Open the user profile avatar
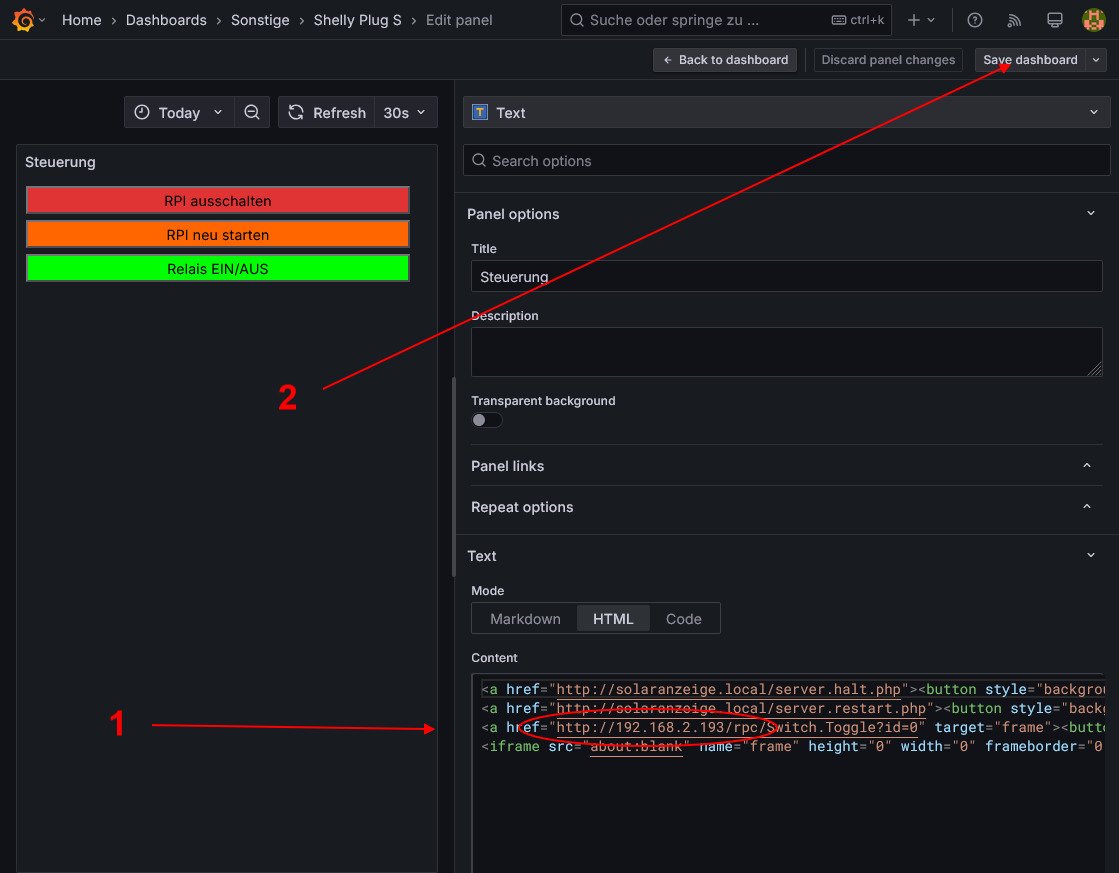 click(1093, 20)
